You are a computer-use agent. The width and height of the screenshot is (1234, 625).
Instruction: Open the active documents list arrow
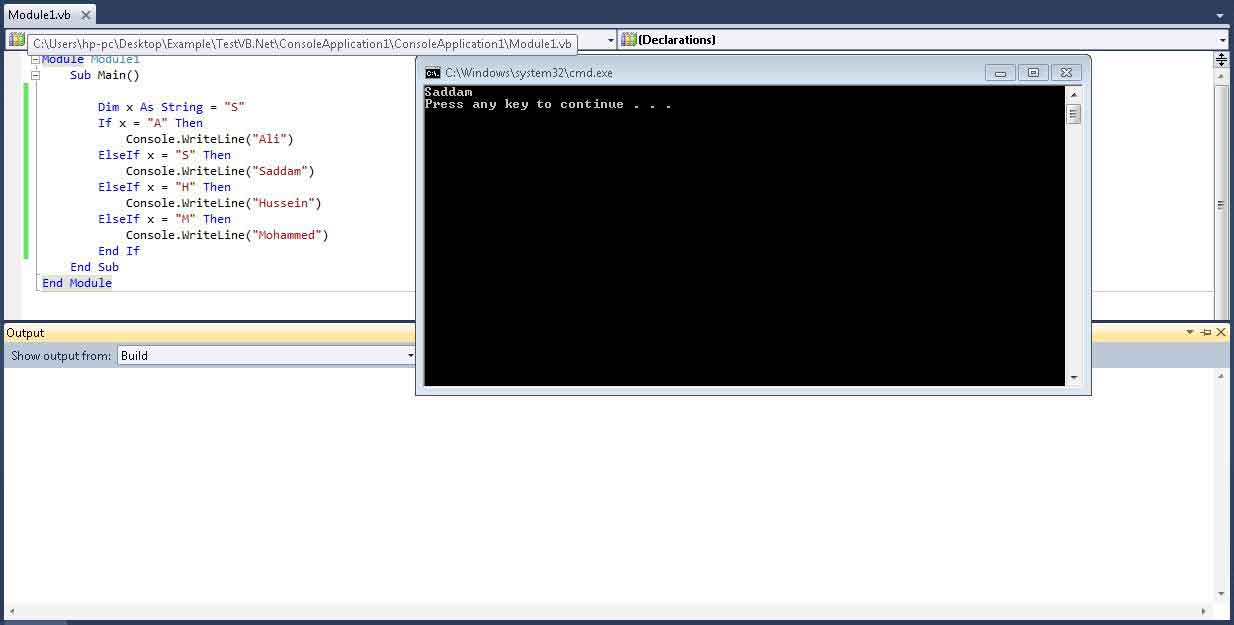click(x=1220, y=16)
